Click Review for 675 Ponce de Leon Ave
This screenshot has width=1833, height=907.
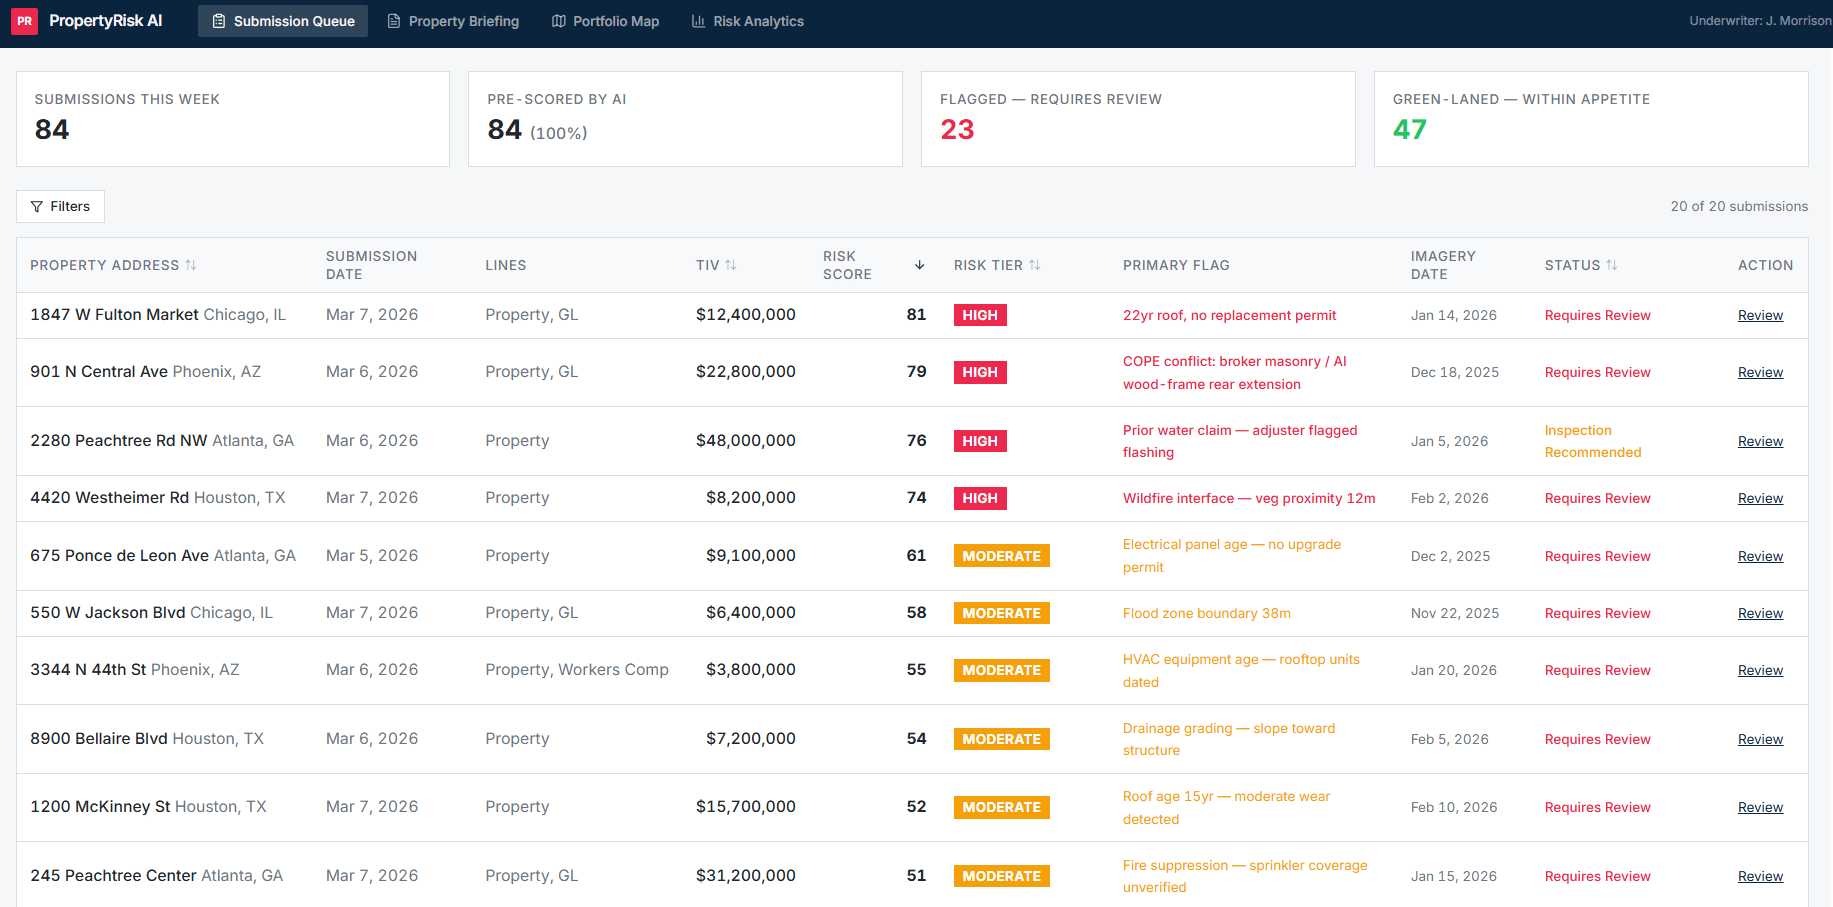(1760, 556)
